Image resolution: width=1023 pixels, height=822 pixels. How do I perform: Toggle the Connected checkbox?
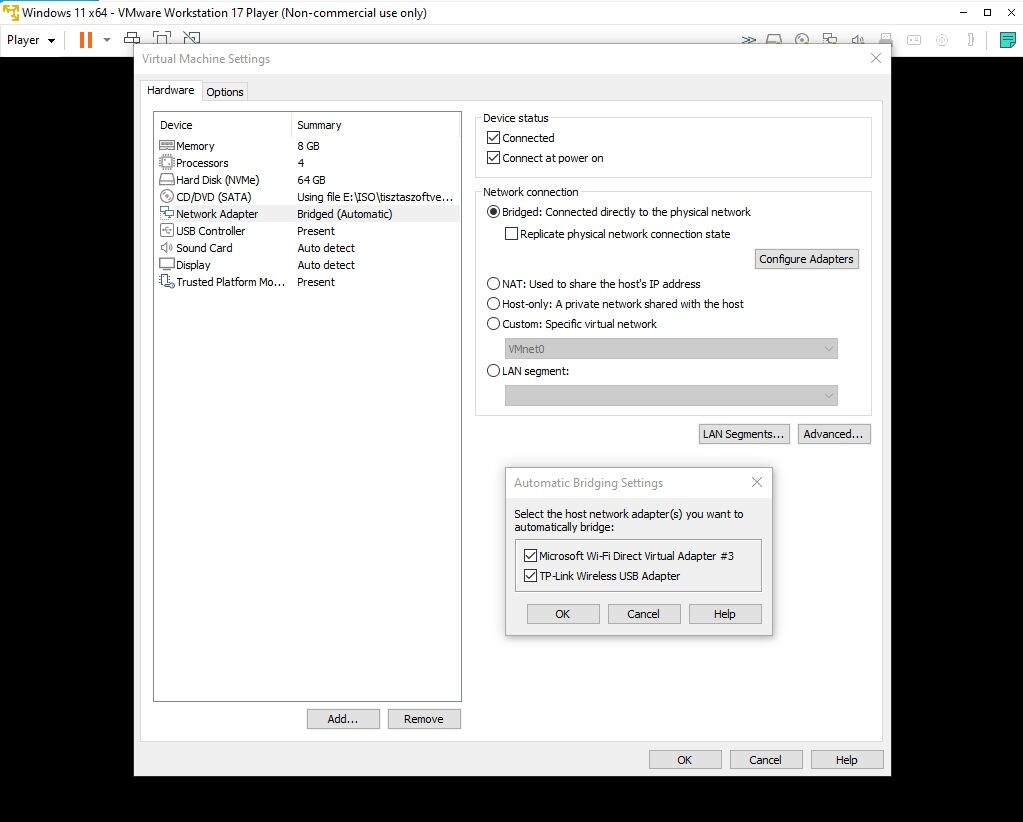[x=493, y=138]
